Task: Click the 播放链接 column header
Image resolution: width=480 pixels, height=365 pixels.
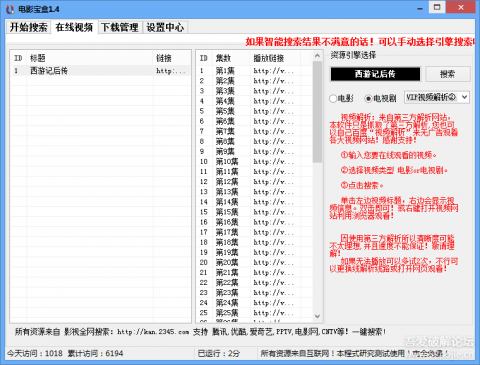Action: [x=275, y=58]
